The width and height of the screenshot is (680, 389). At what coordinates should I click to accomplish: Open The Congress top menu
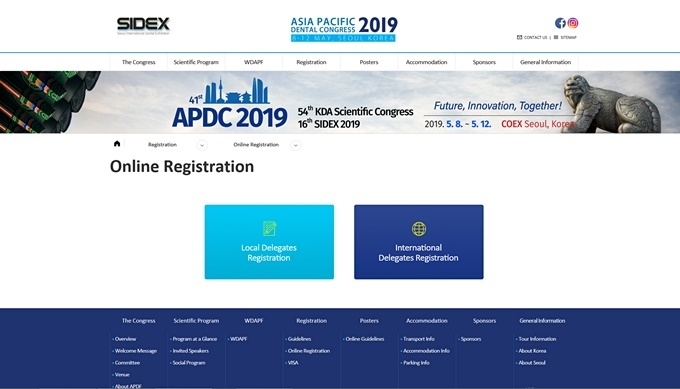[138, 62]
